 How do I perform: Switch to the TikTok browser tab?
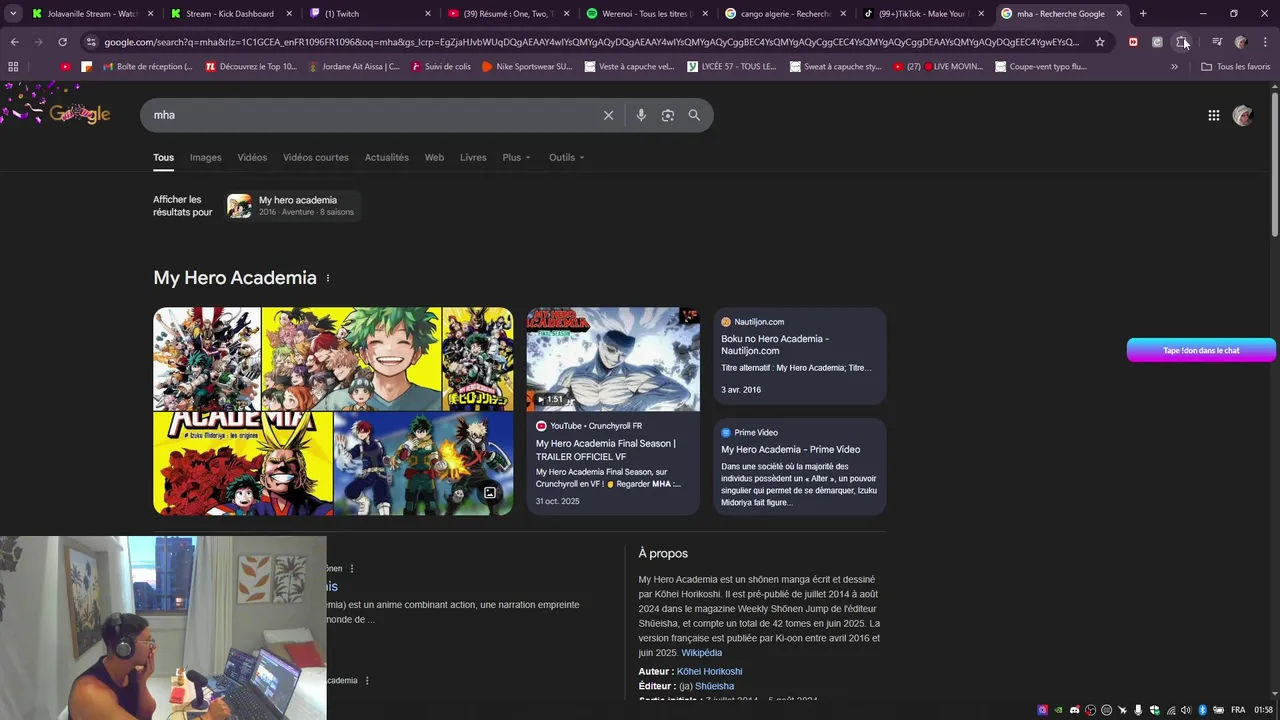click(x=924, y=14)
